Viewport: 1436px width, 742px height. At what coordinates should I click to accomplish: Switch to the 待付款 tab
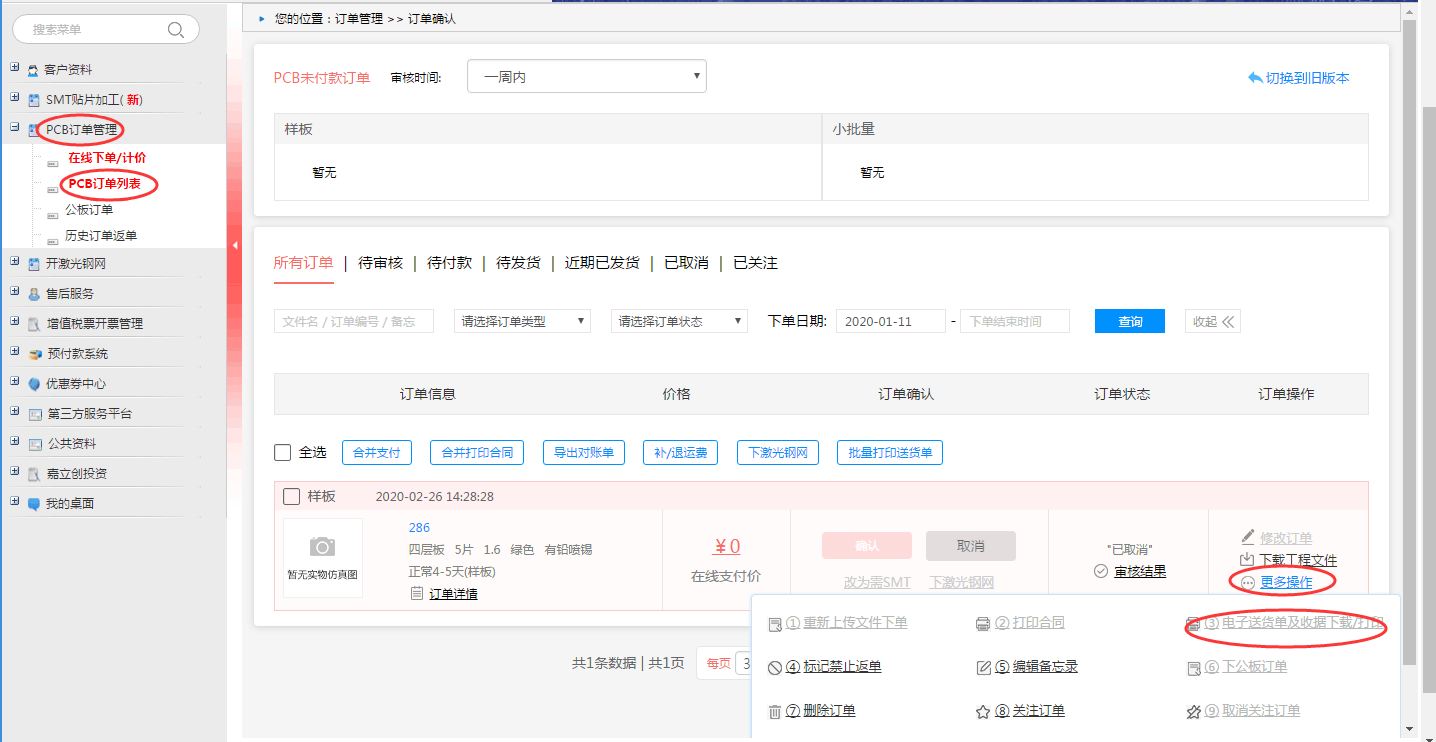(449, 263)
